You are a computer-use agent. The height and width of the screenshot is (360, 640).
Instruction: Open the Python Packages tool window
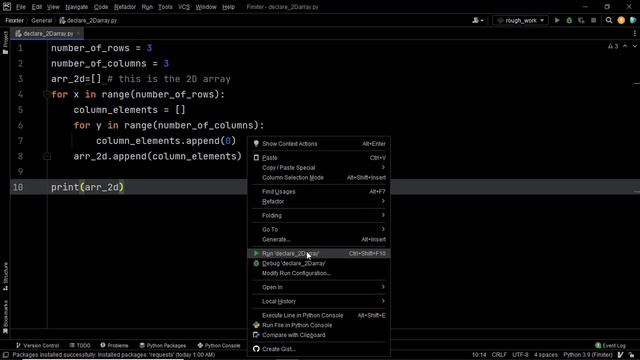162,345
